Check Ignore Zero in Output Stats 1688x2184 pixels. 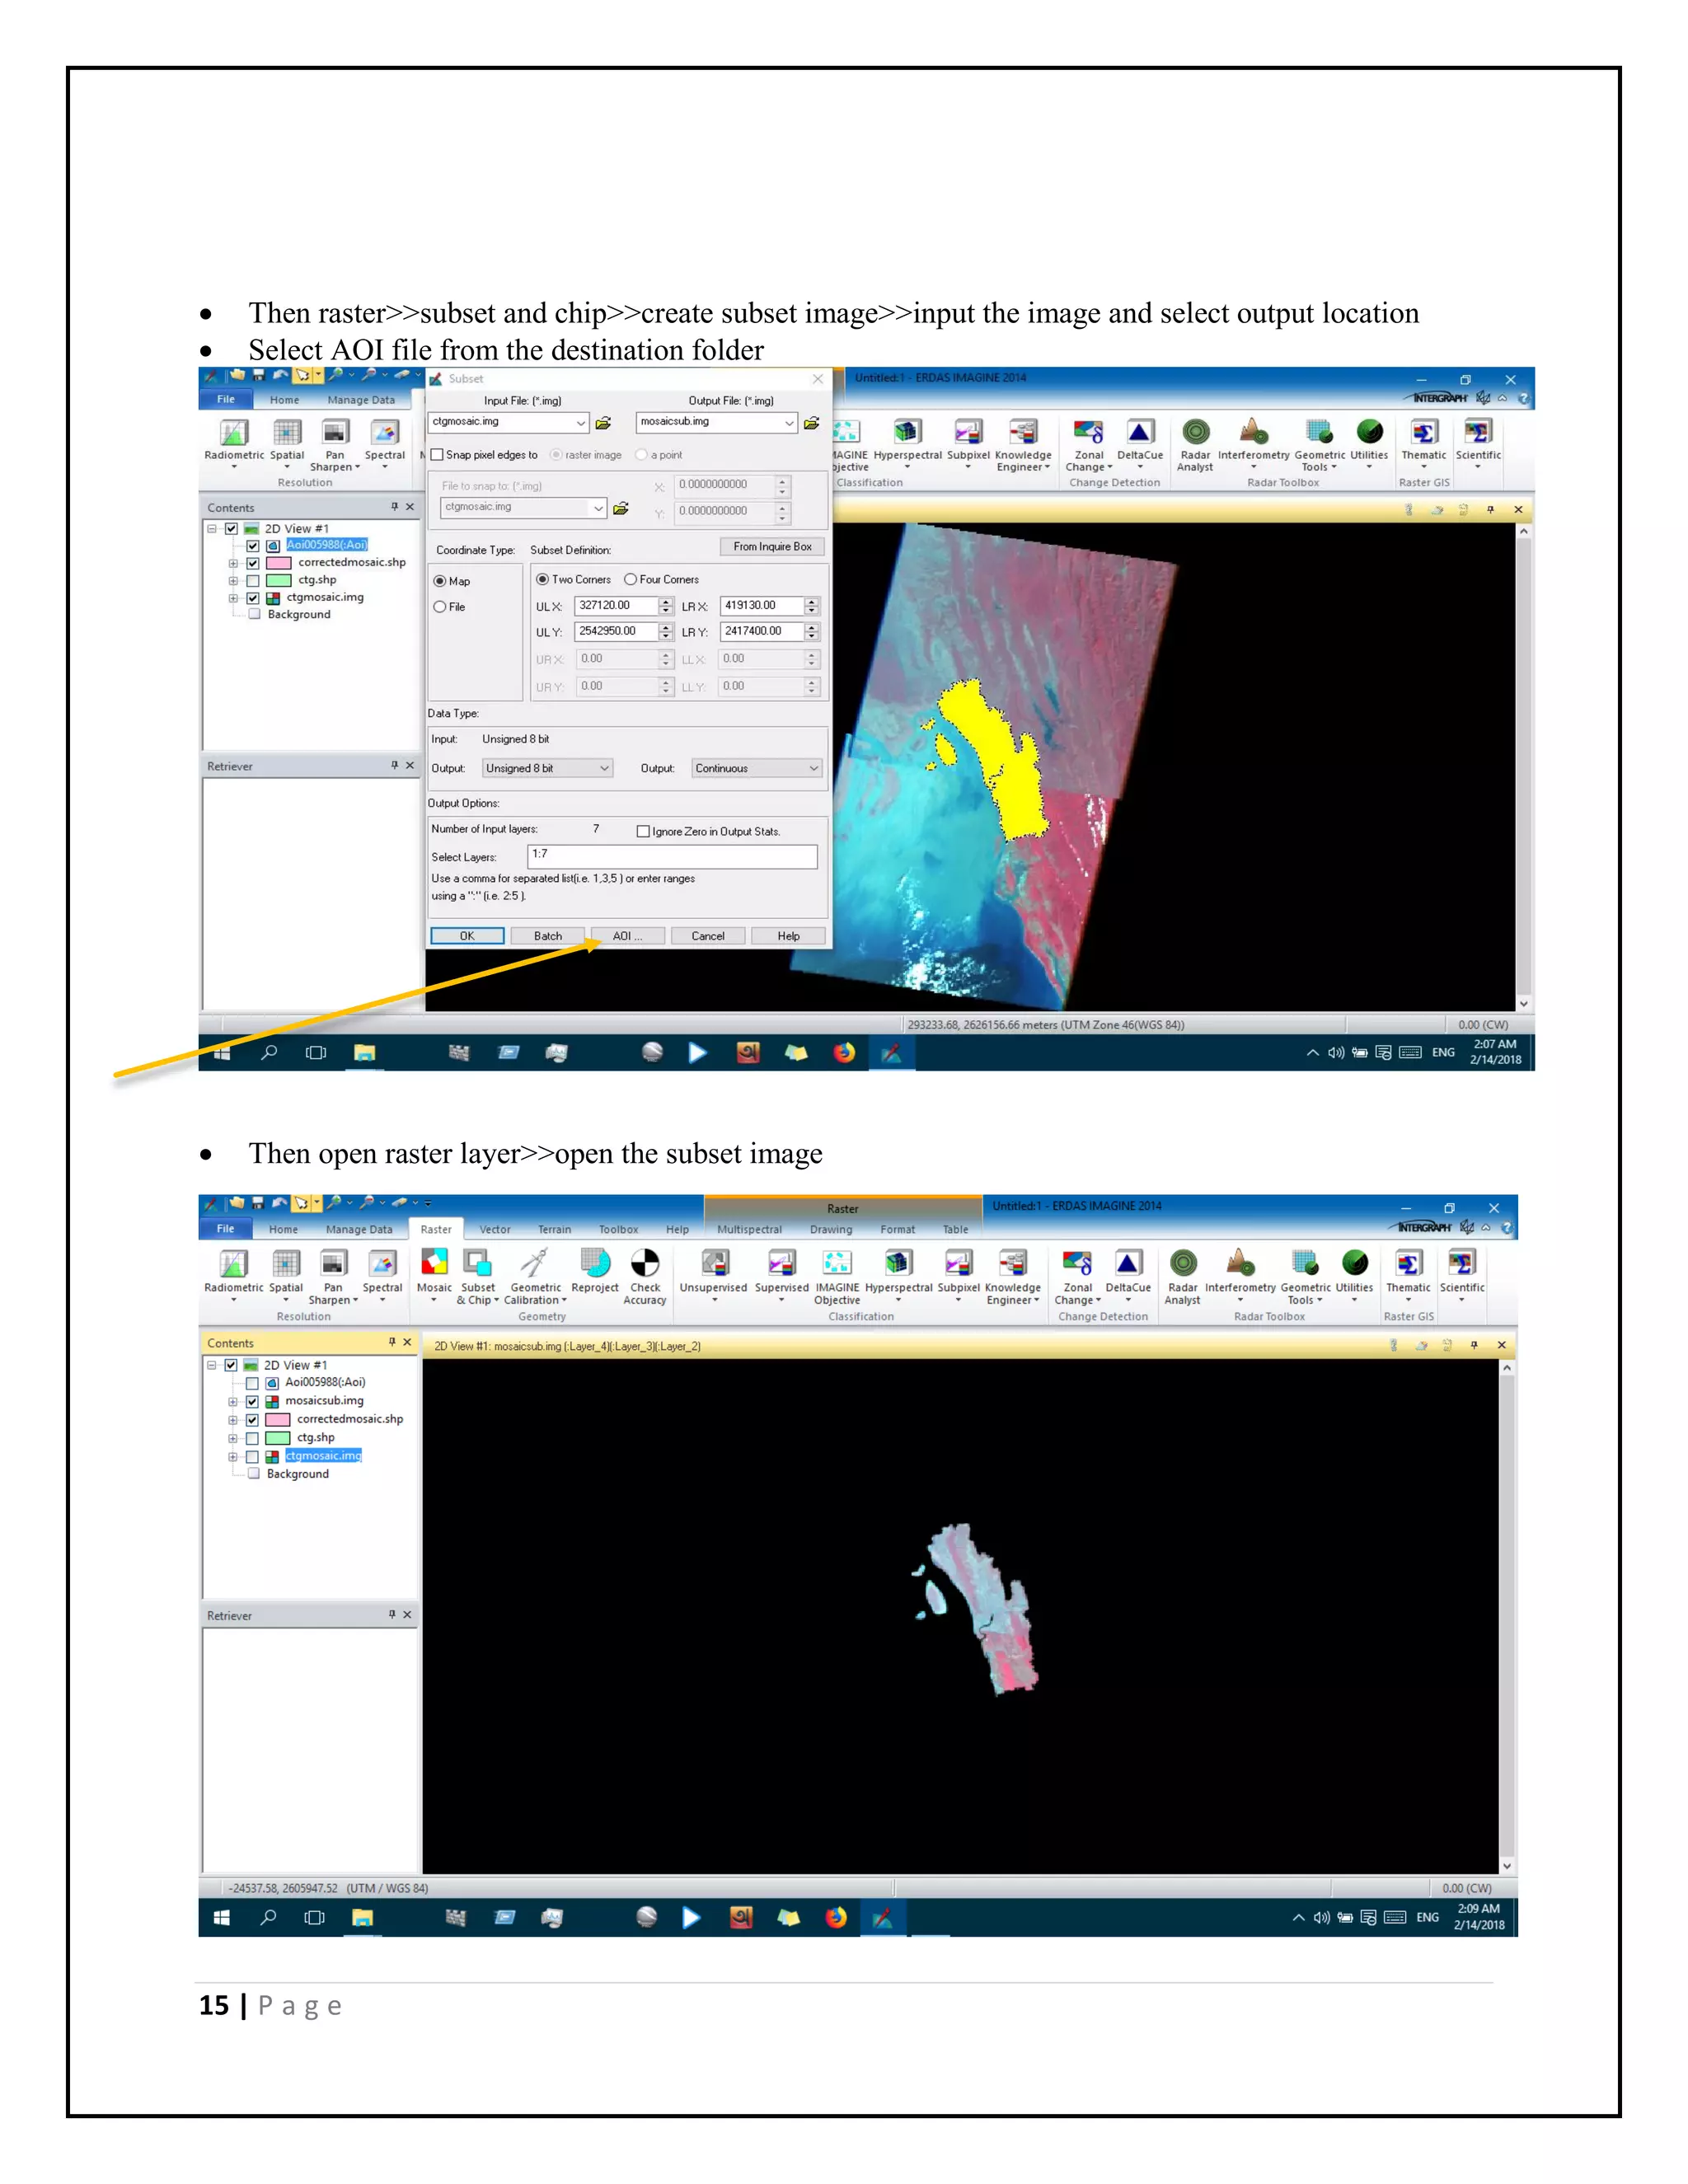click(x=643, y=831)
